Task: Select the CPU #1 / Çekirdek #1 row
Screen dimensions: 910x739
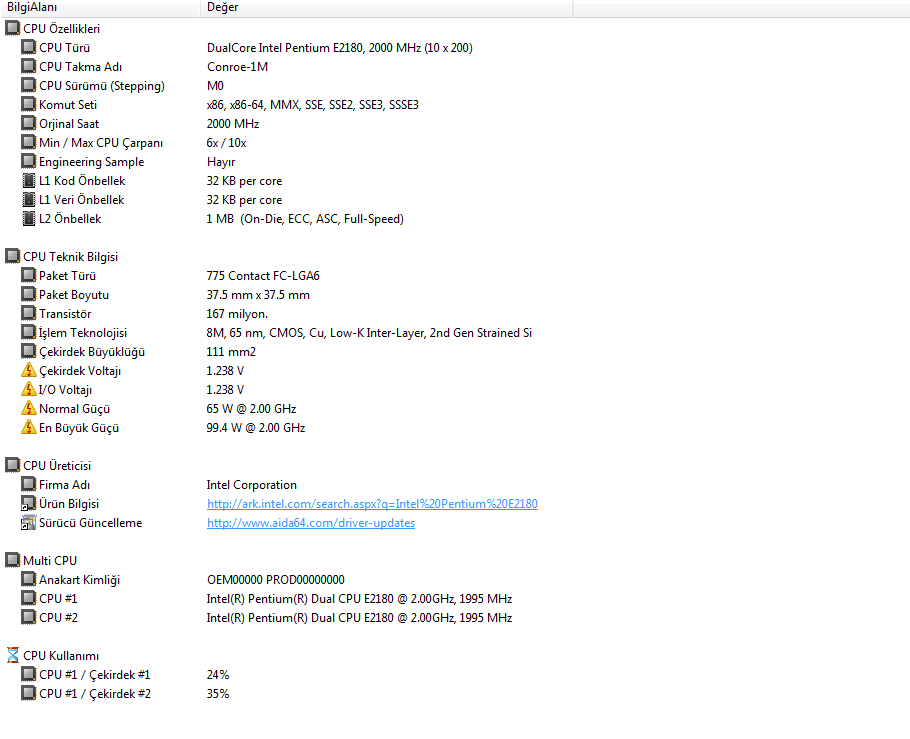Action: (95, 675)
